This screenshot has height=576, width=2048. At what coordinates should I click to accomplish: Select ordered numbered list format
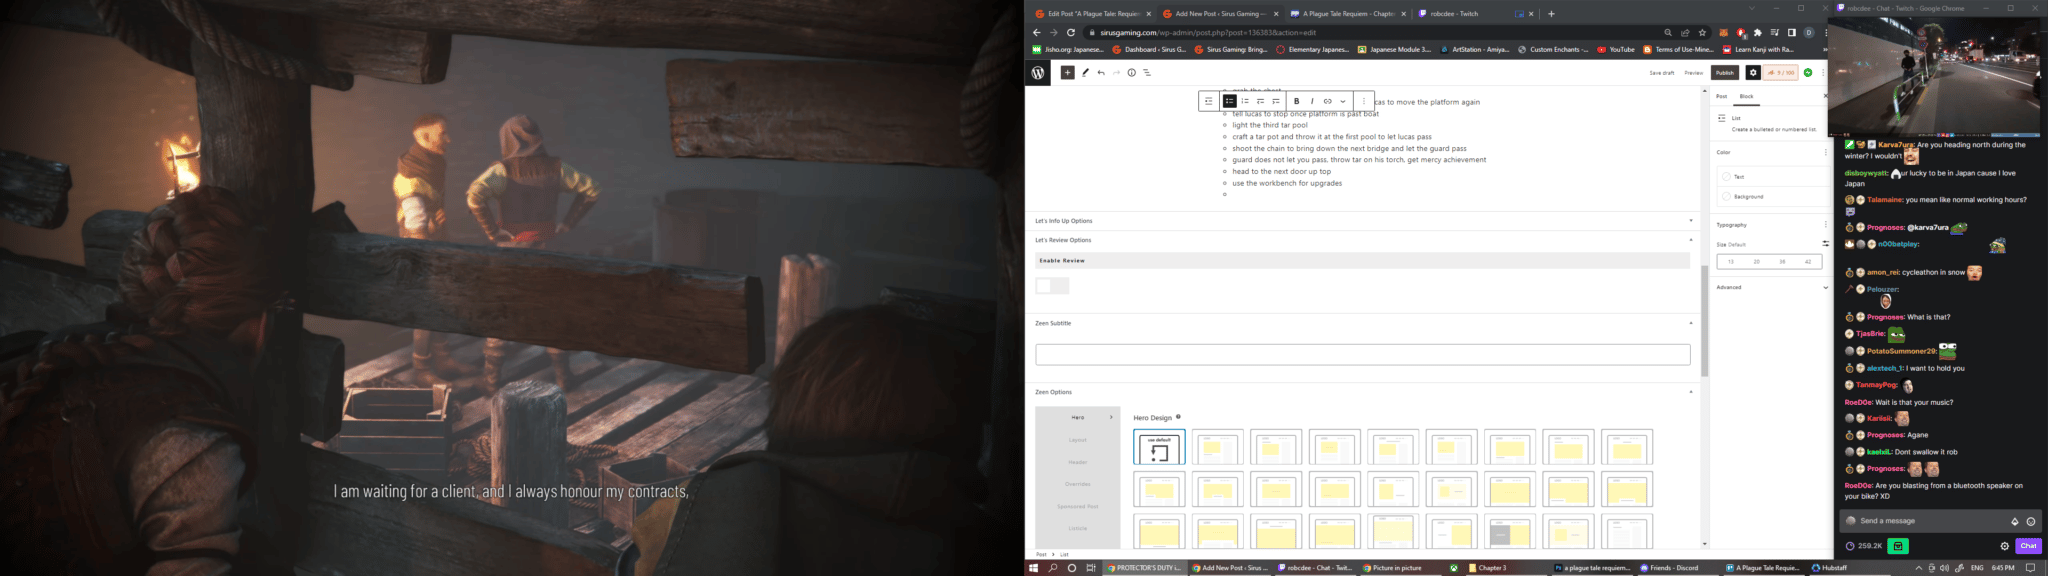pyautogui.click(x=1245, y=101)
